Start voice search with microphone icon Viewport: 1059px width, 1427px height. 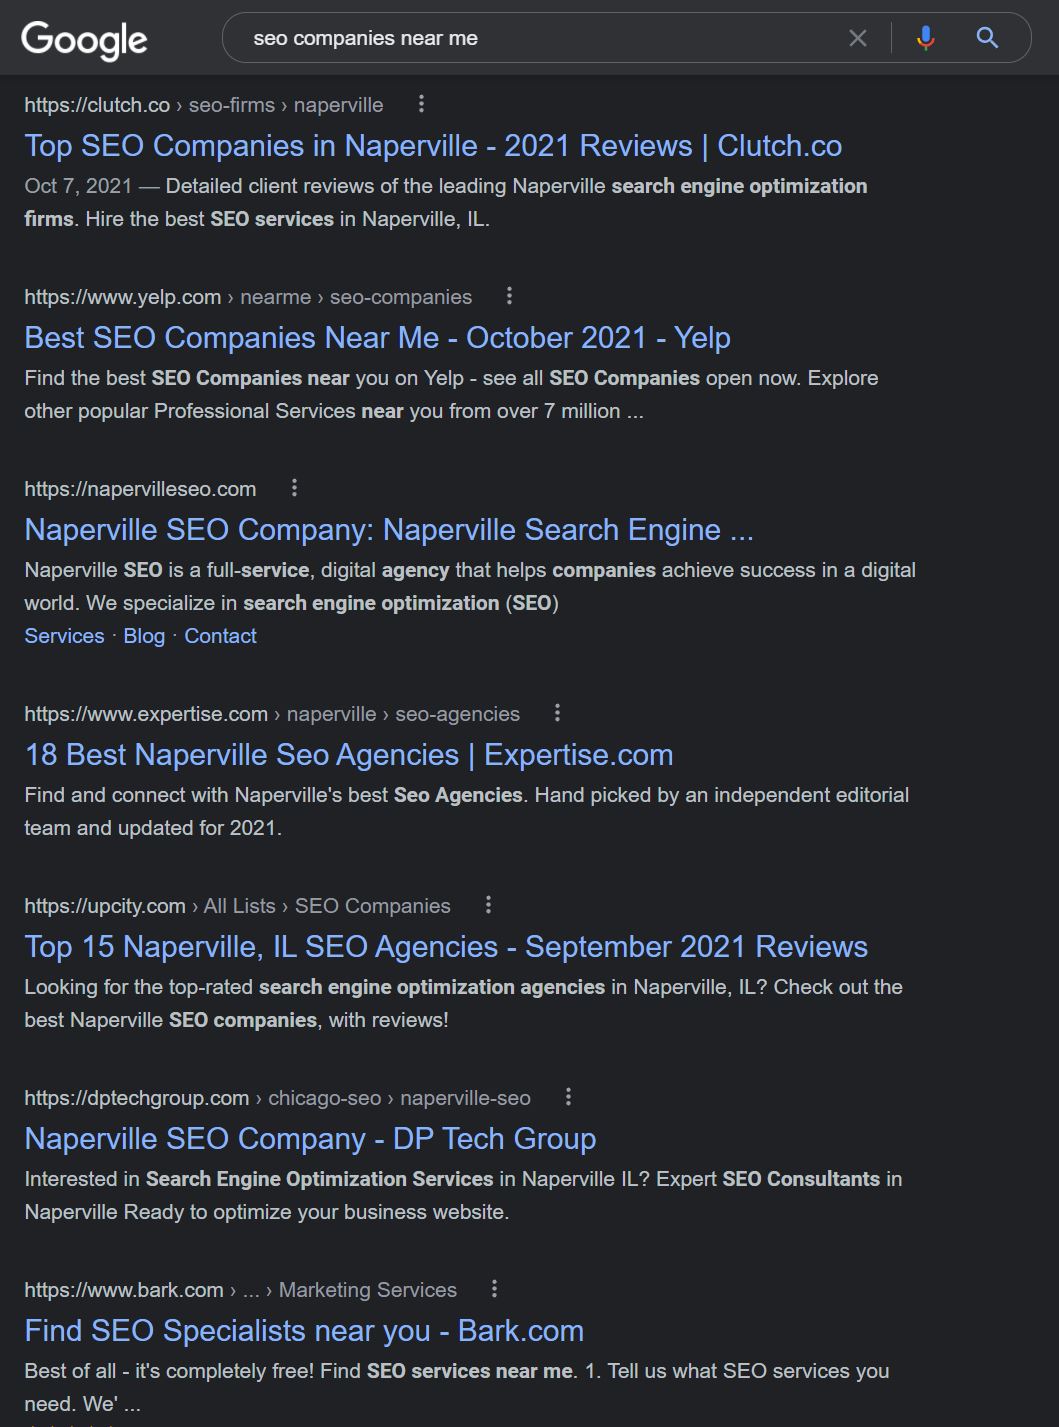(x=926, y=38)
